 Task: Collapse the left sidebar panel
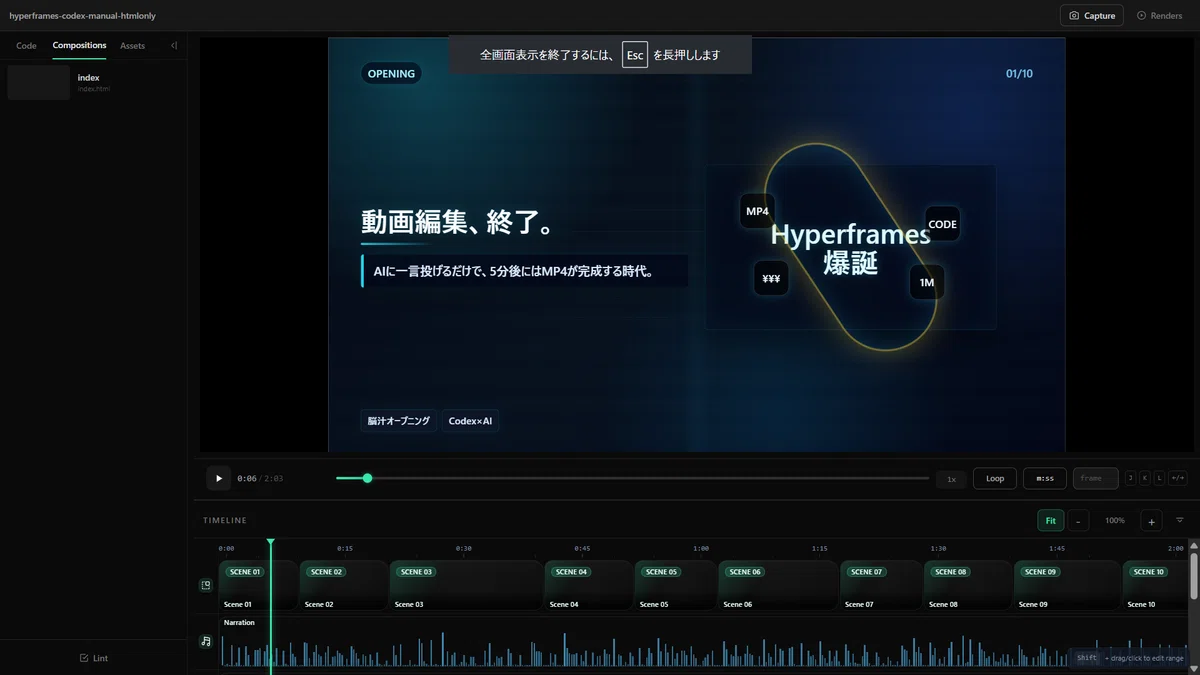click(x=174, y=46)
